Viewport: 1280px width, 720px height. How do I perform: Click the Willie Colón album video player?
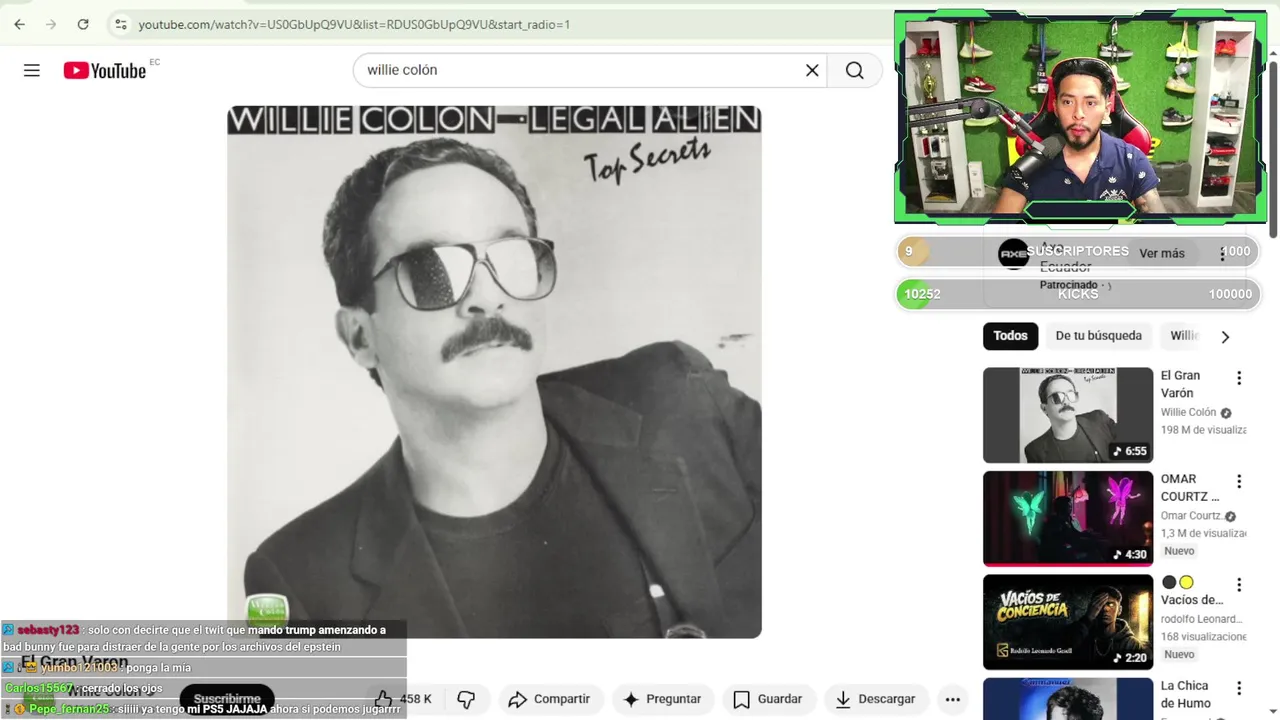click(x=494, y=371)
